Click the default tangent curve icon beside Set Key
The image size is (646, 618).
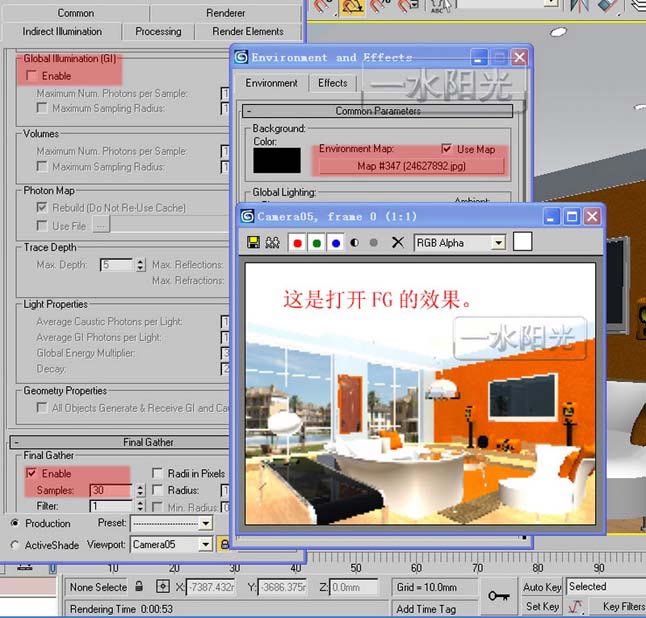575,606
